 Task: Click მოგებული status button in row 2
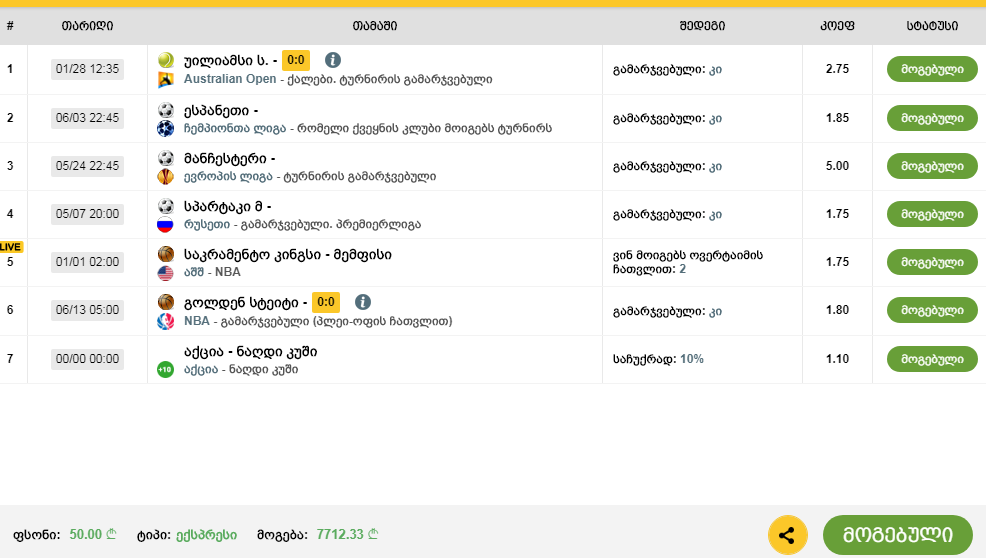[932, 118]
